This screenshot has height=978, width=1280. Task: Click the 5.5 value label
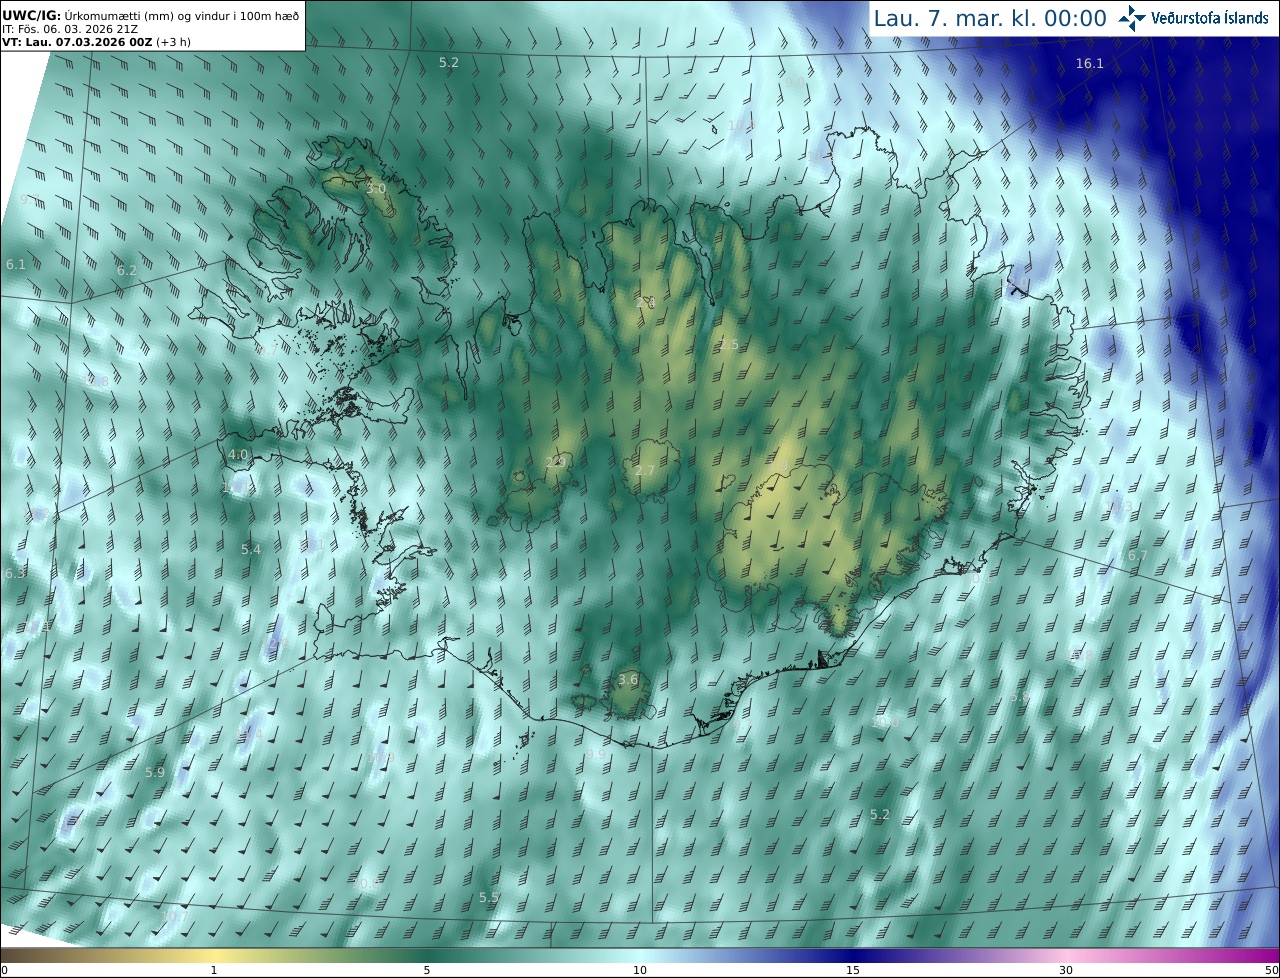[x=489, y=897]
